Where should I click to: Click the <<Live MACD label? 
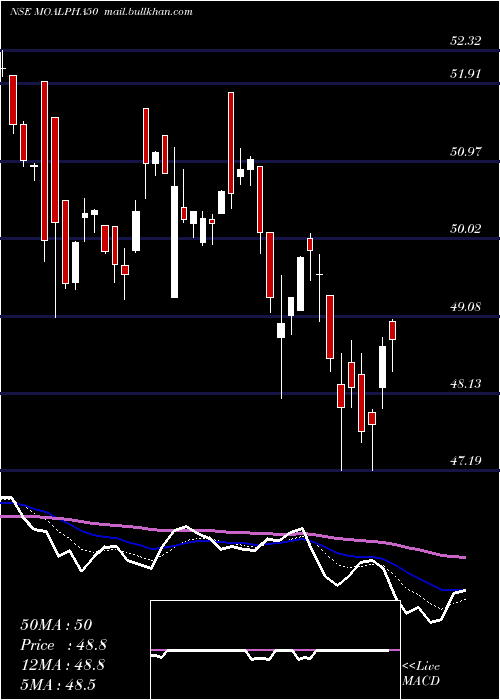coord(421,673)
